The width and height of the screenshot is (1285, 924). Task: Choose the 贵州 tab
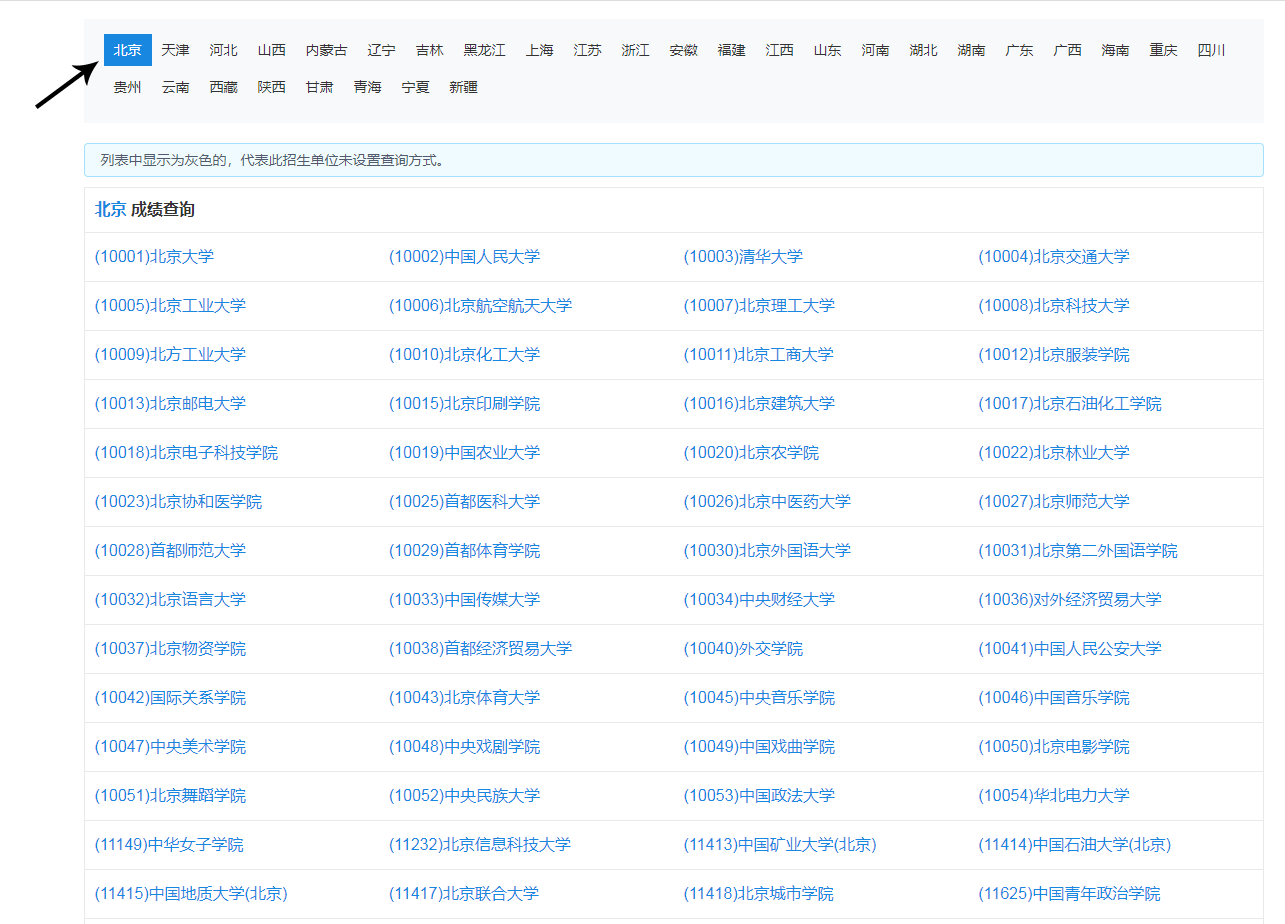(128, 87)
